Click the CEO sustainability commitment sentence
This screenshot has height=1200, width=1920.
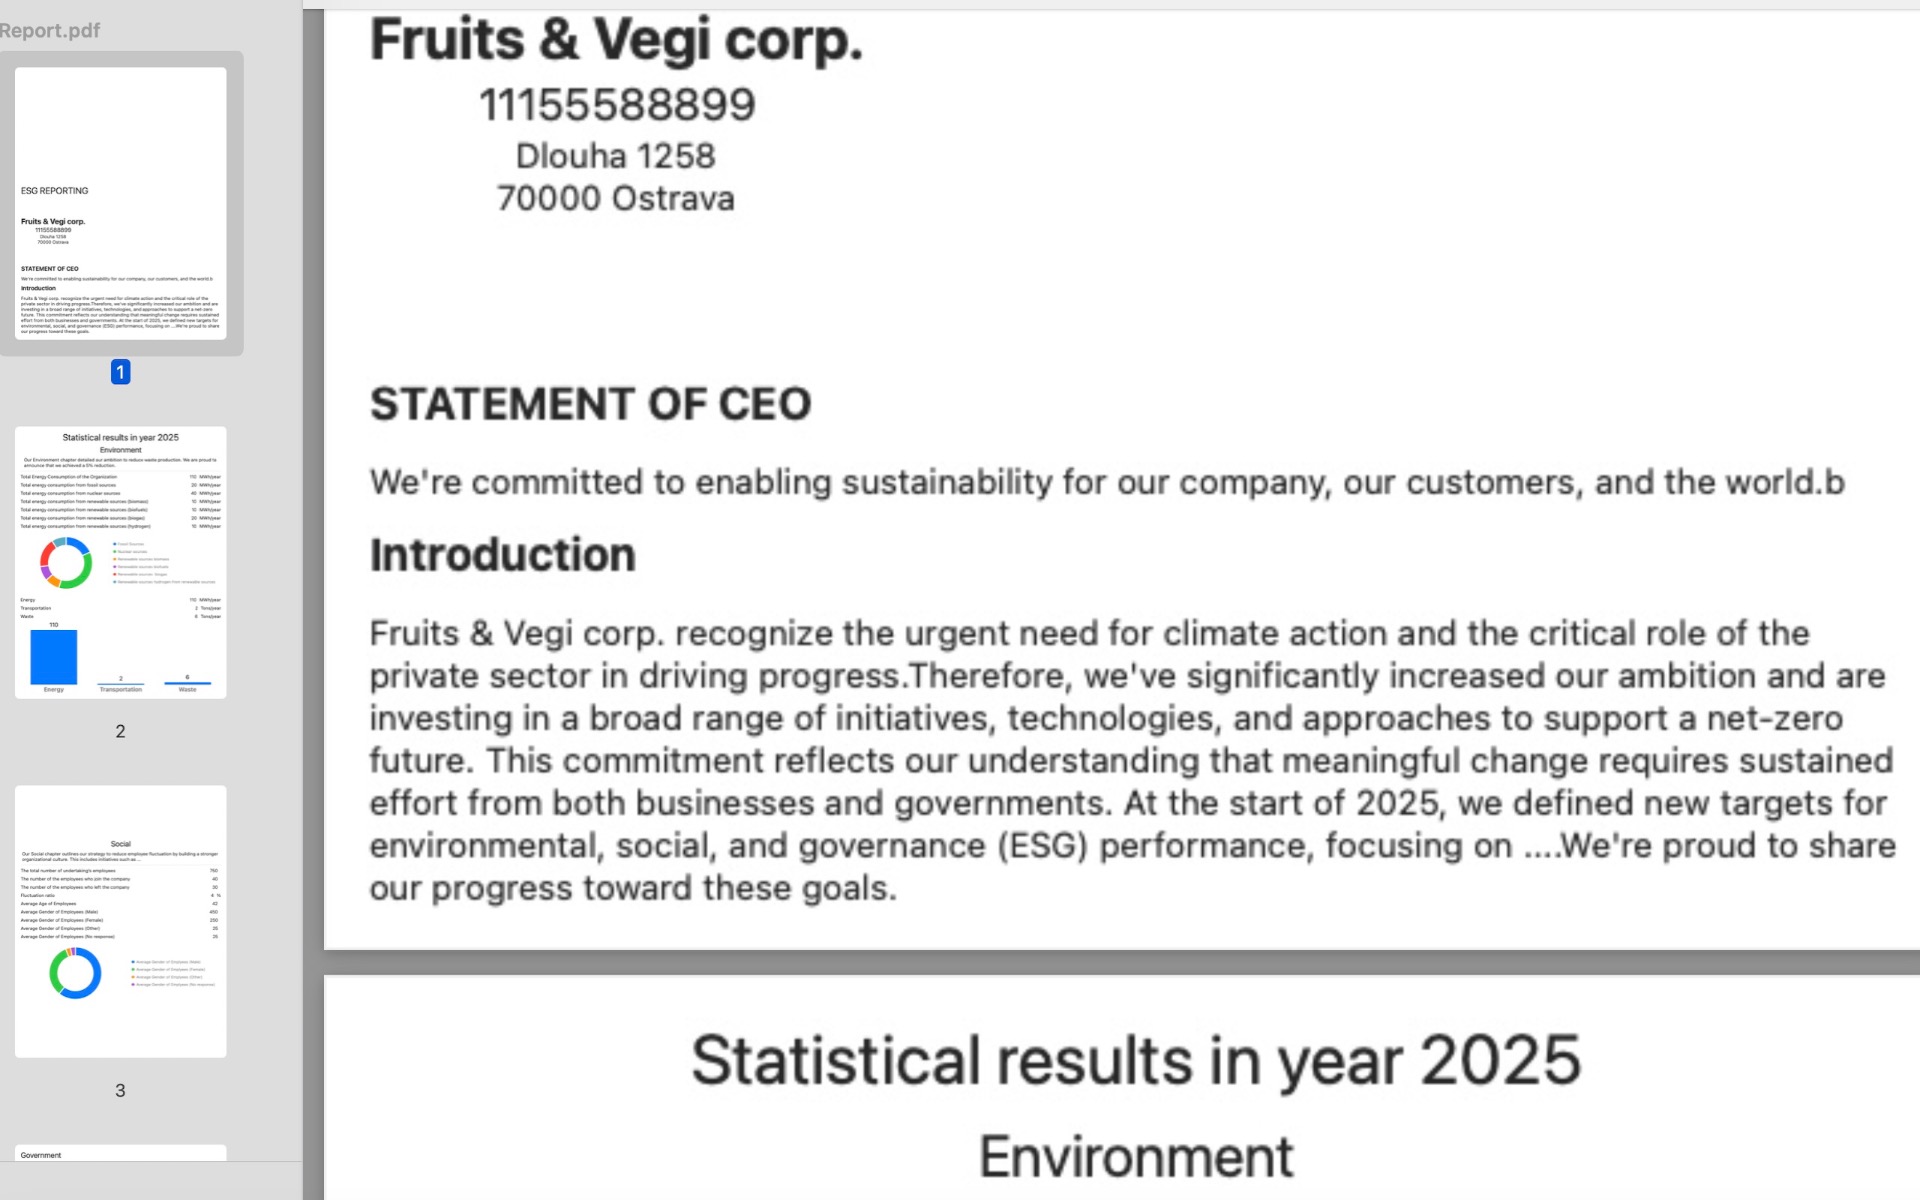(1107, 482)
